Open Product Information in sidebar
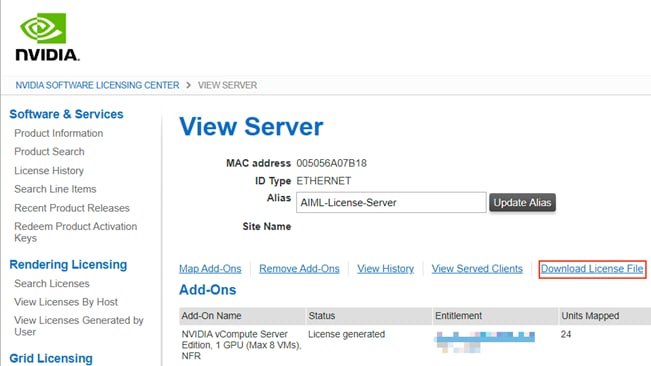651x366 pixels. [x=59, y=133]
